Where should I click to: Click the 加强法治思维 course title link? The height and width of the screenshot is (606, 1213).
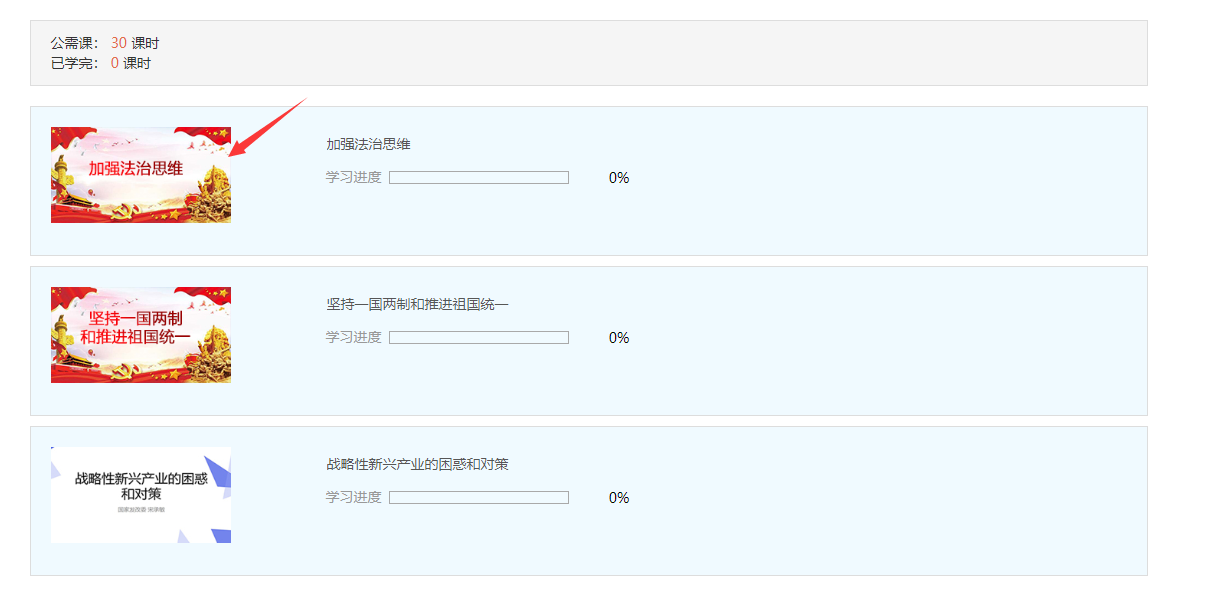pos(368,144)
